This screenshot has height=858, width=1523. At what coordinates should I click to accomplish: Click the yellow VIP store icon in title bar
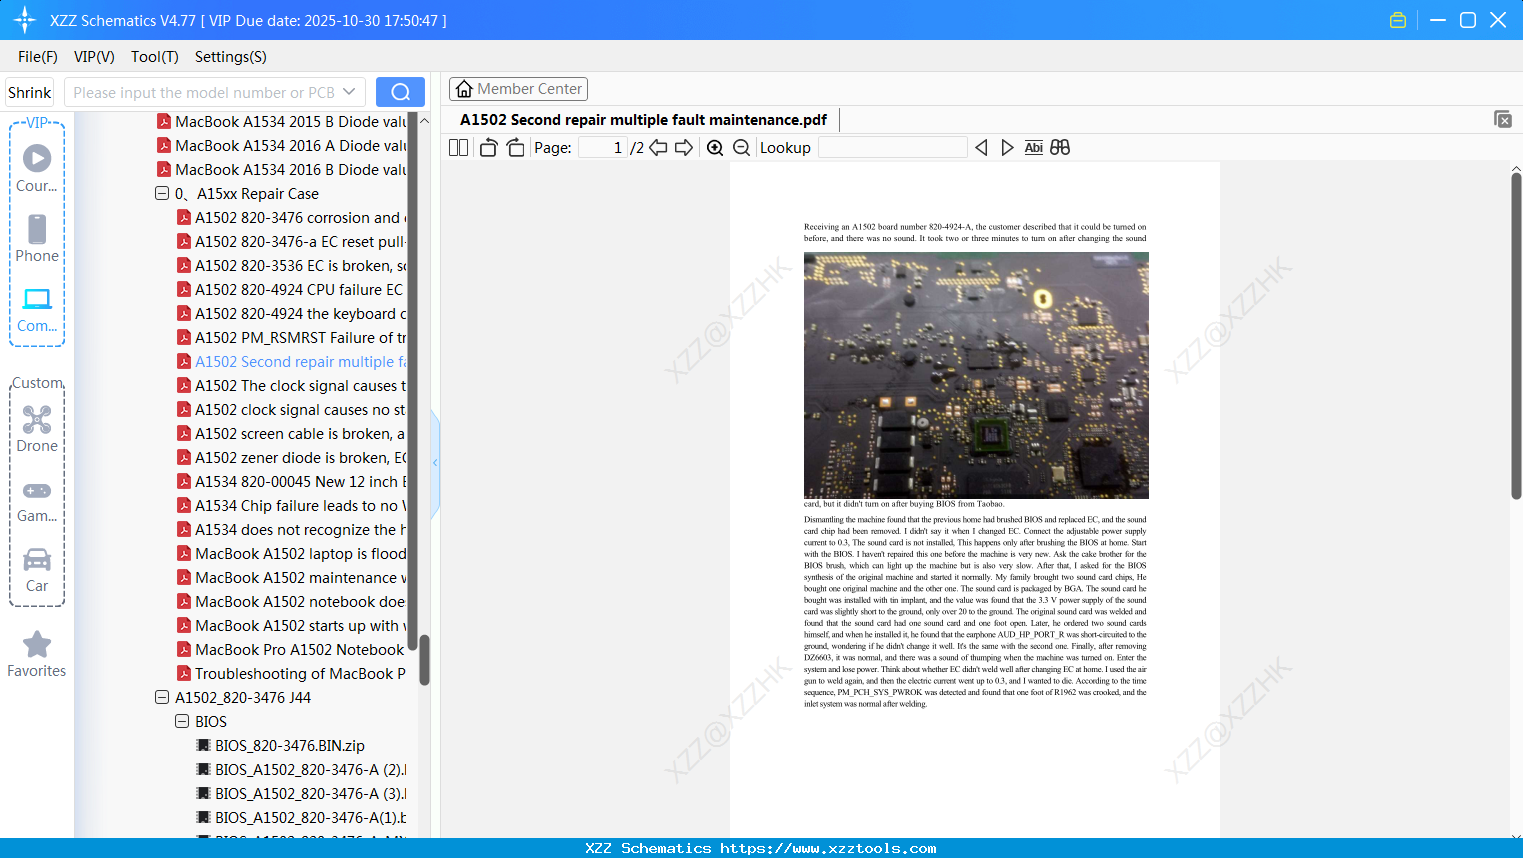(x=1398, y=20)
